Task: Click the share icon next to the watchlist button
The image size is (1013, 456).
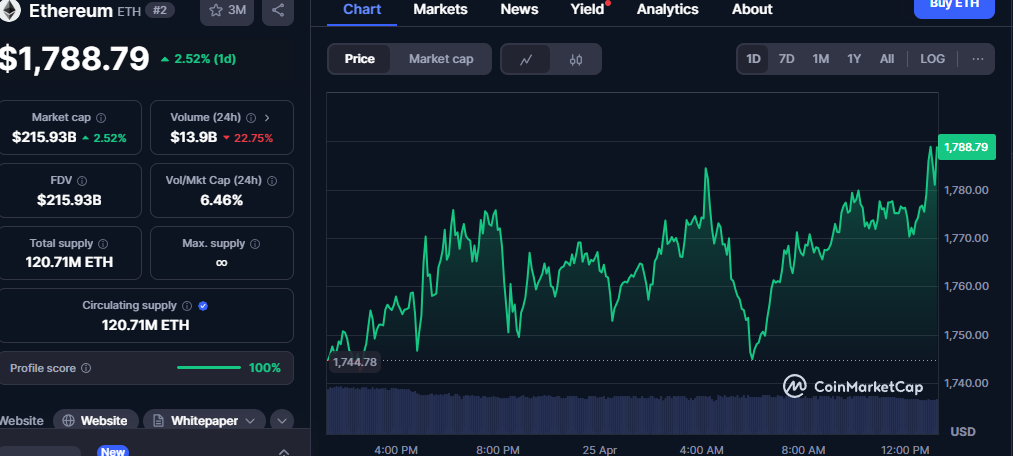Action: coord(278,10)
